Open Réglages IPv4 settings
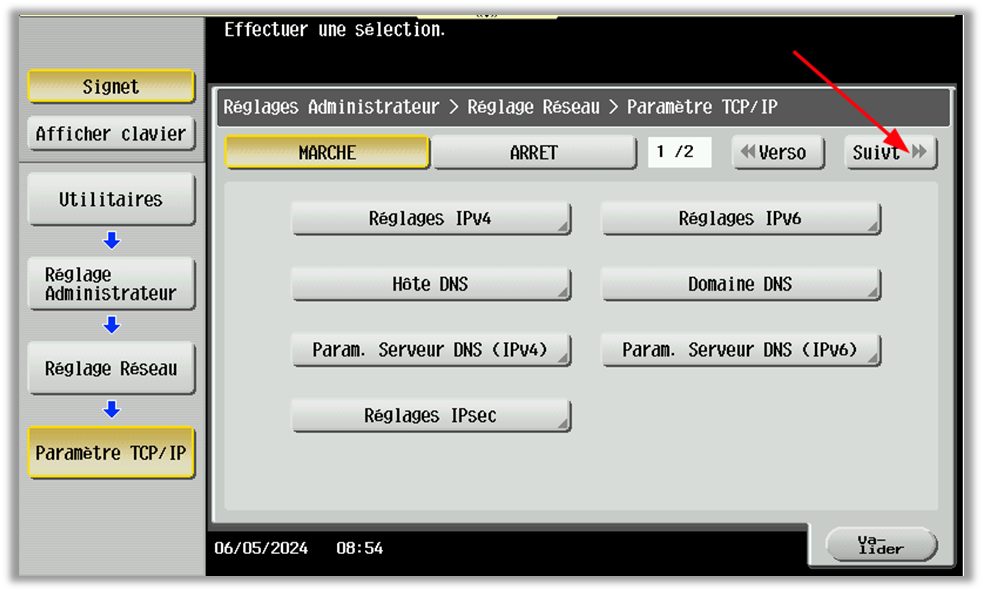This screenshot has width=983, height=591. coord(431,219)
